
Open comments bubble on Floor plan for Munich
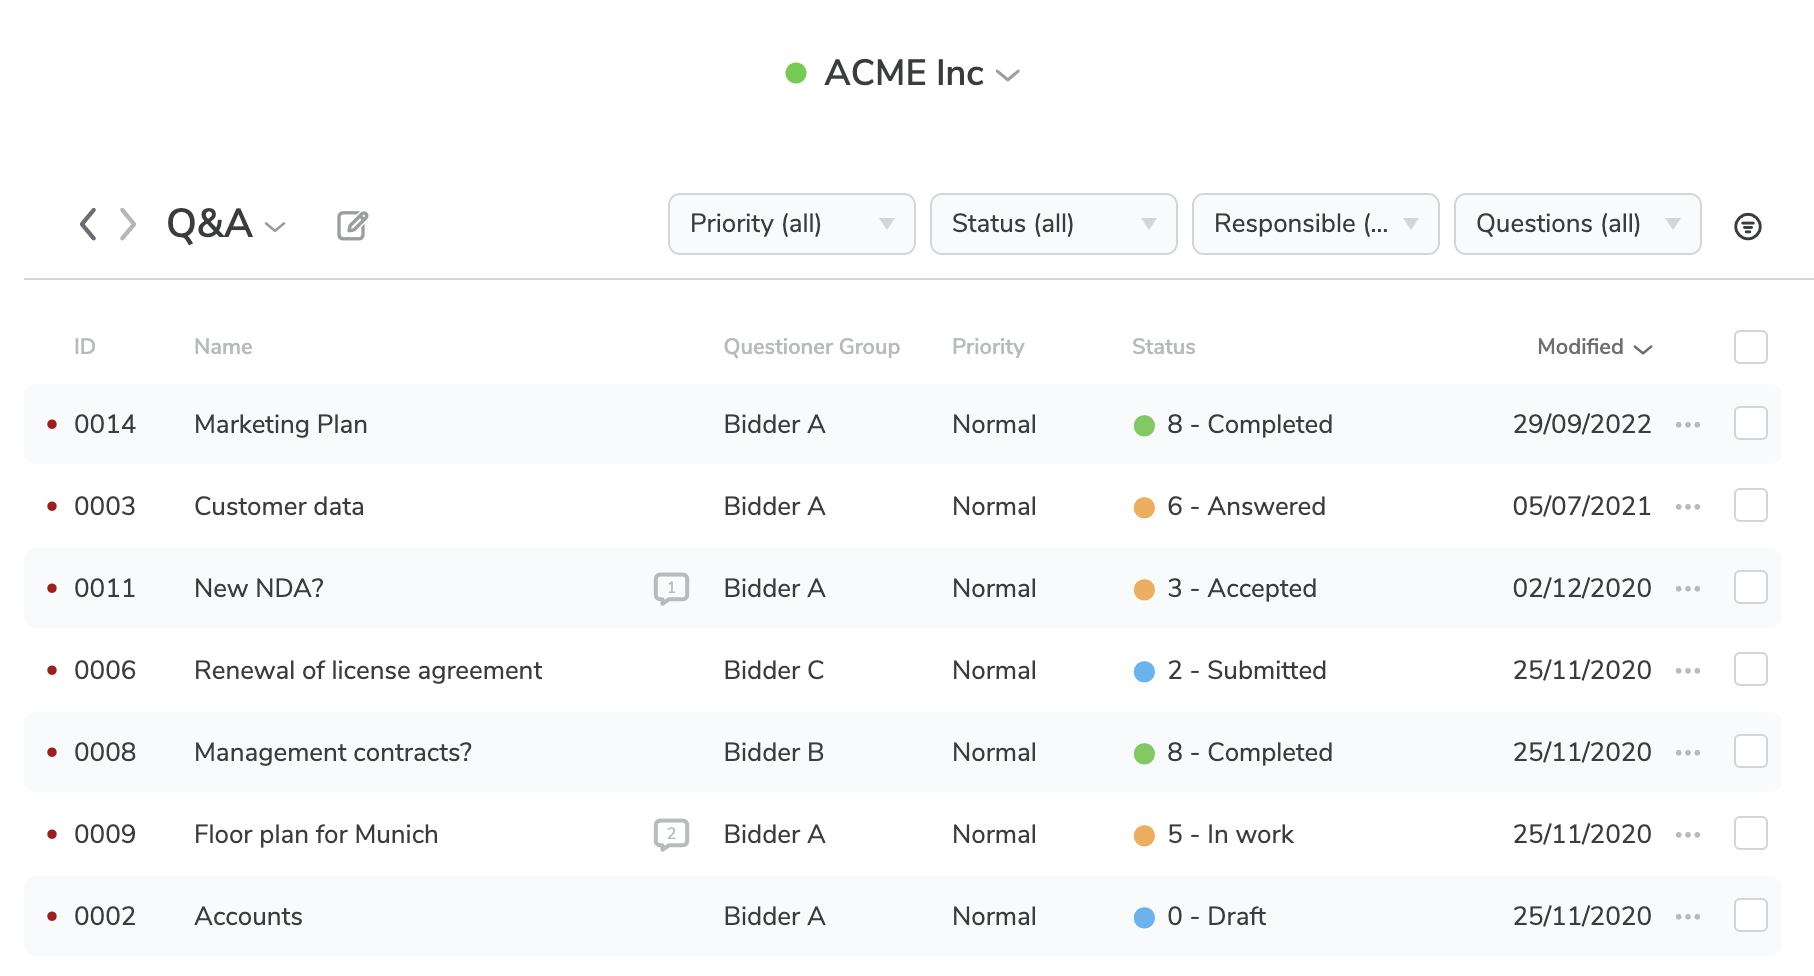(671, 834)
